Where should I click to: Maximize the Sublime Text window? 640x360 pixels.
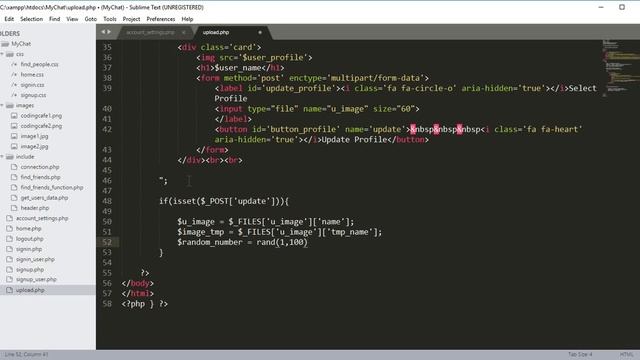(622, 7)
